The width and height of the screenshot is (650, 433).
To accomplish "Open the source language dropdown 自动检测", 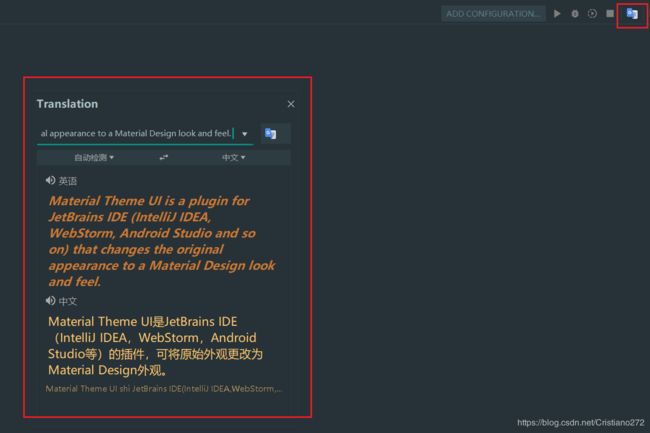I will [94, 157].
